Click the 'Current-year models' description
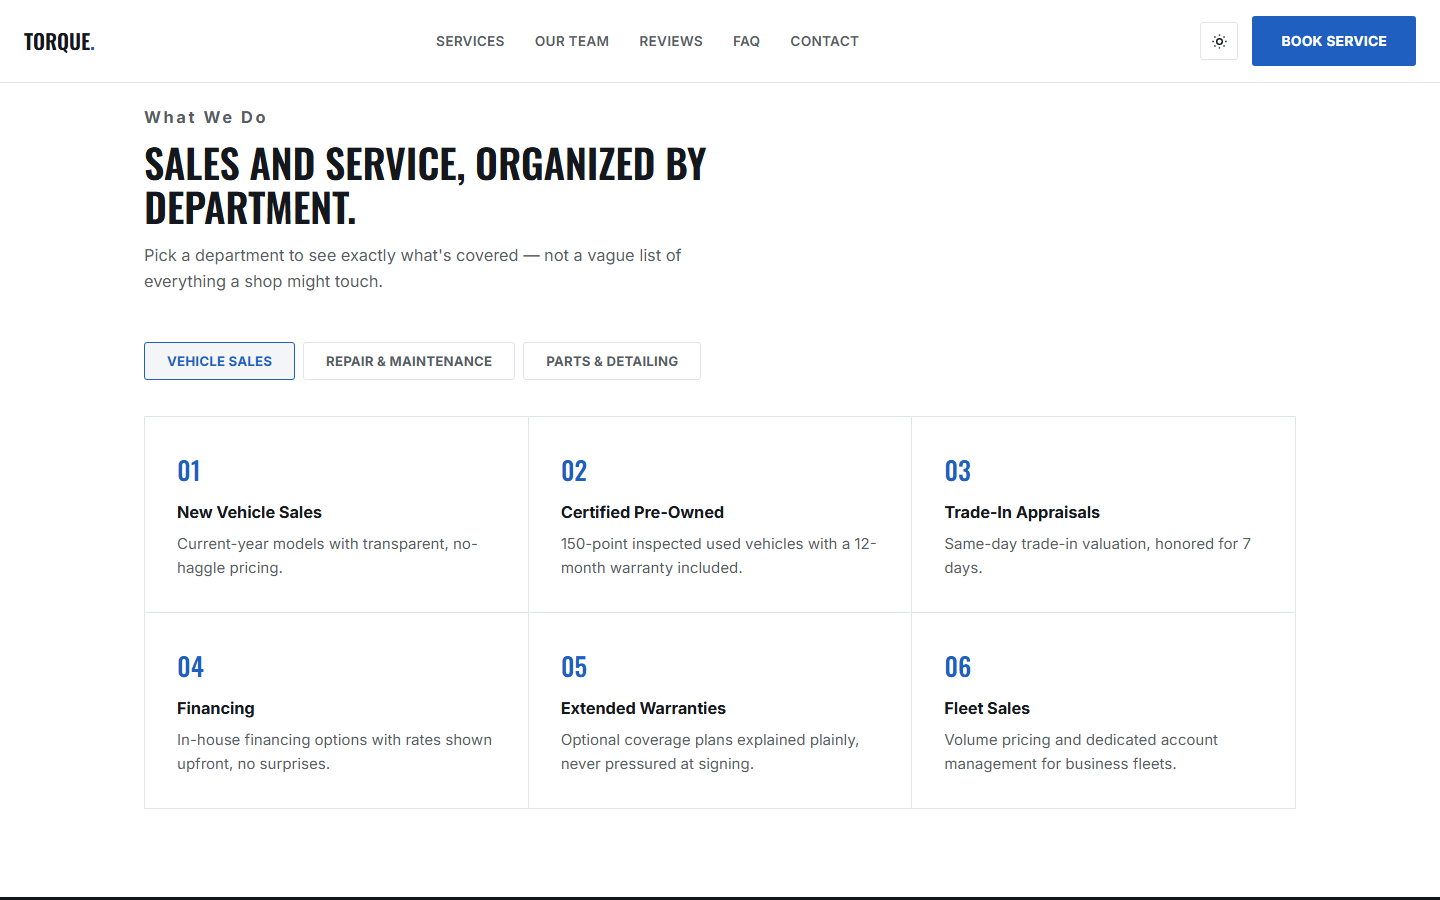Viewport: 1440px width, 900px height. pyautogui.click(x=327, y=556)
